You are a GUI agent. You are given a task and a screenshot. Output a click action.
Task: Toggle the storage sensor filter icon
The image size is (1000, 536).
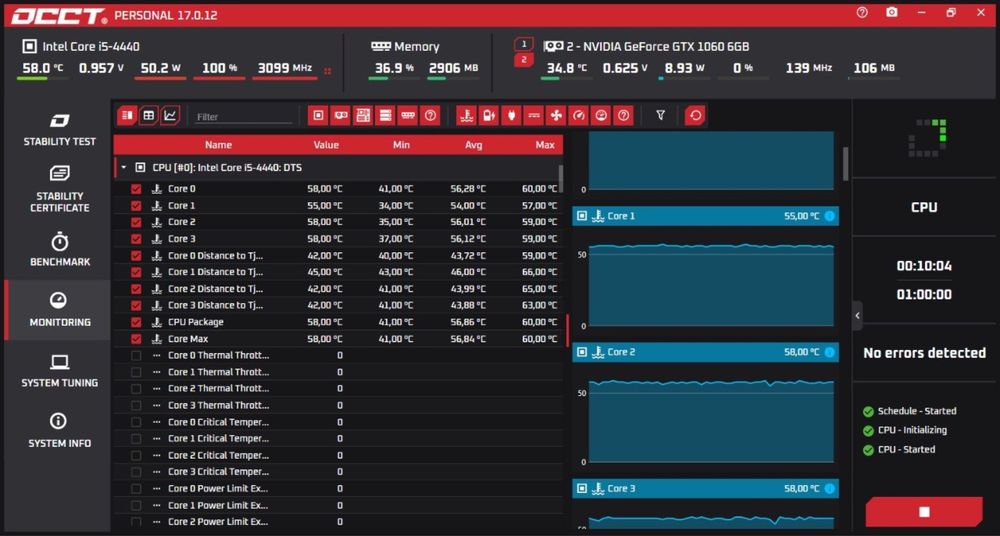[385, 115]
